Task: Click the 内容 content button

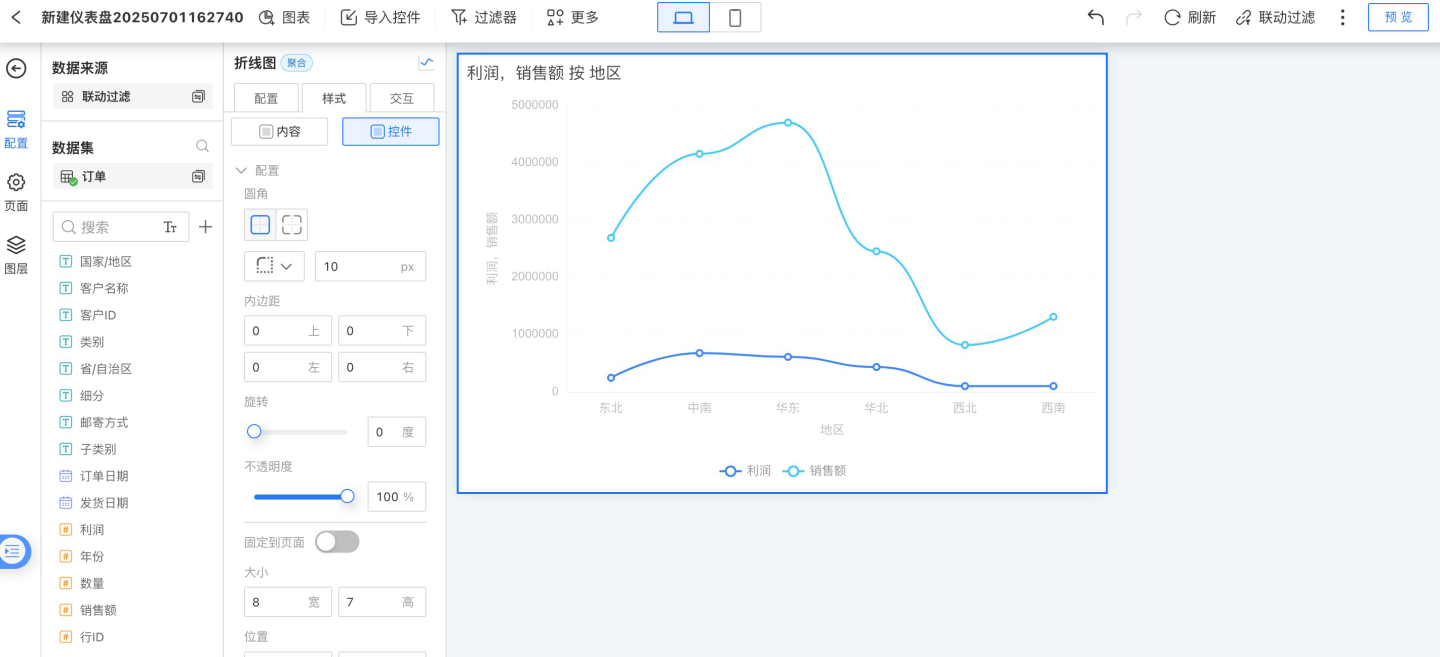Action: point(280,131)
